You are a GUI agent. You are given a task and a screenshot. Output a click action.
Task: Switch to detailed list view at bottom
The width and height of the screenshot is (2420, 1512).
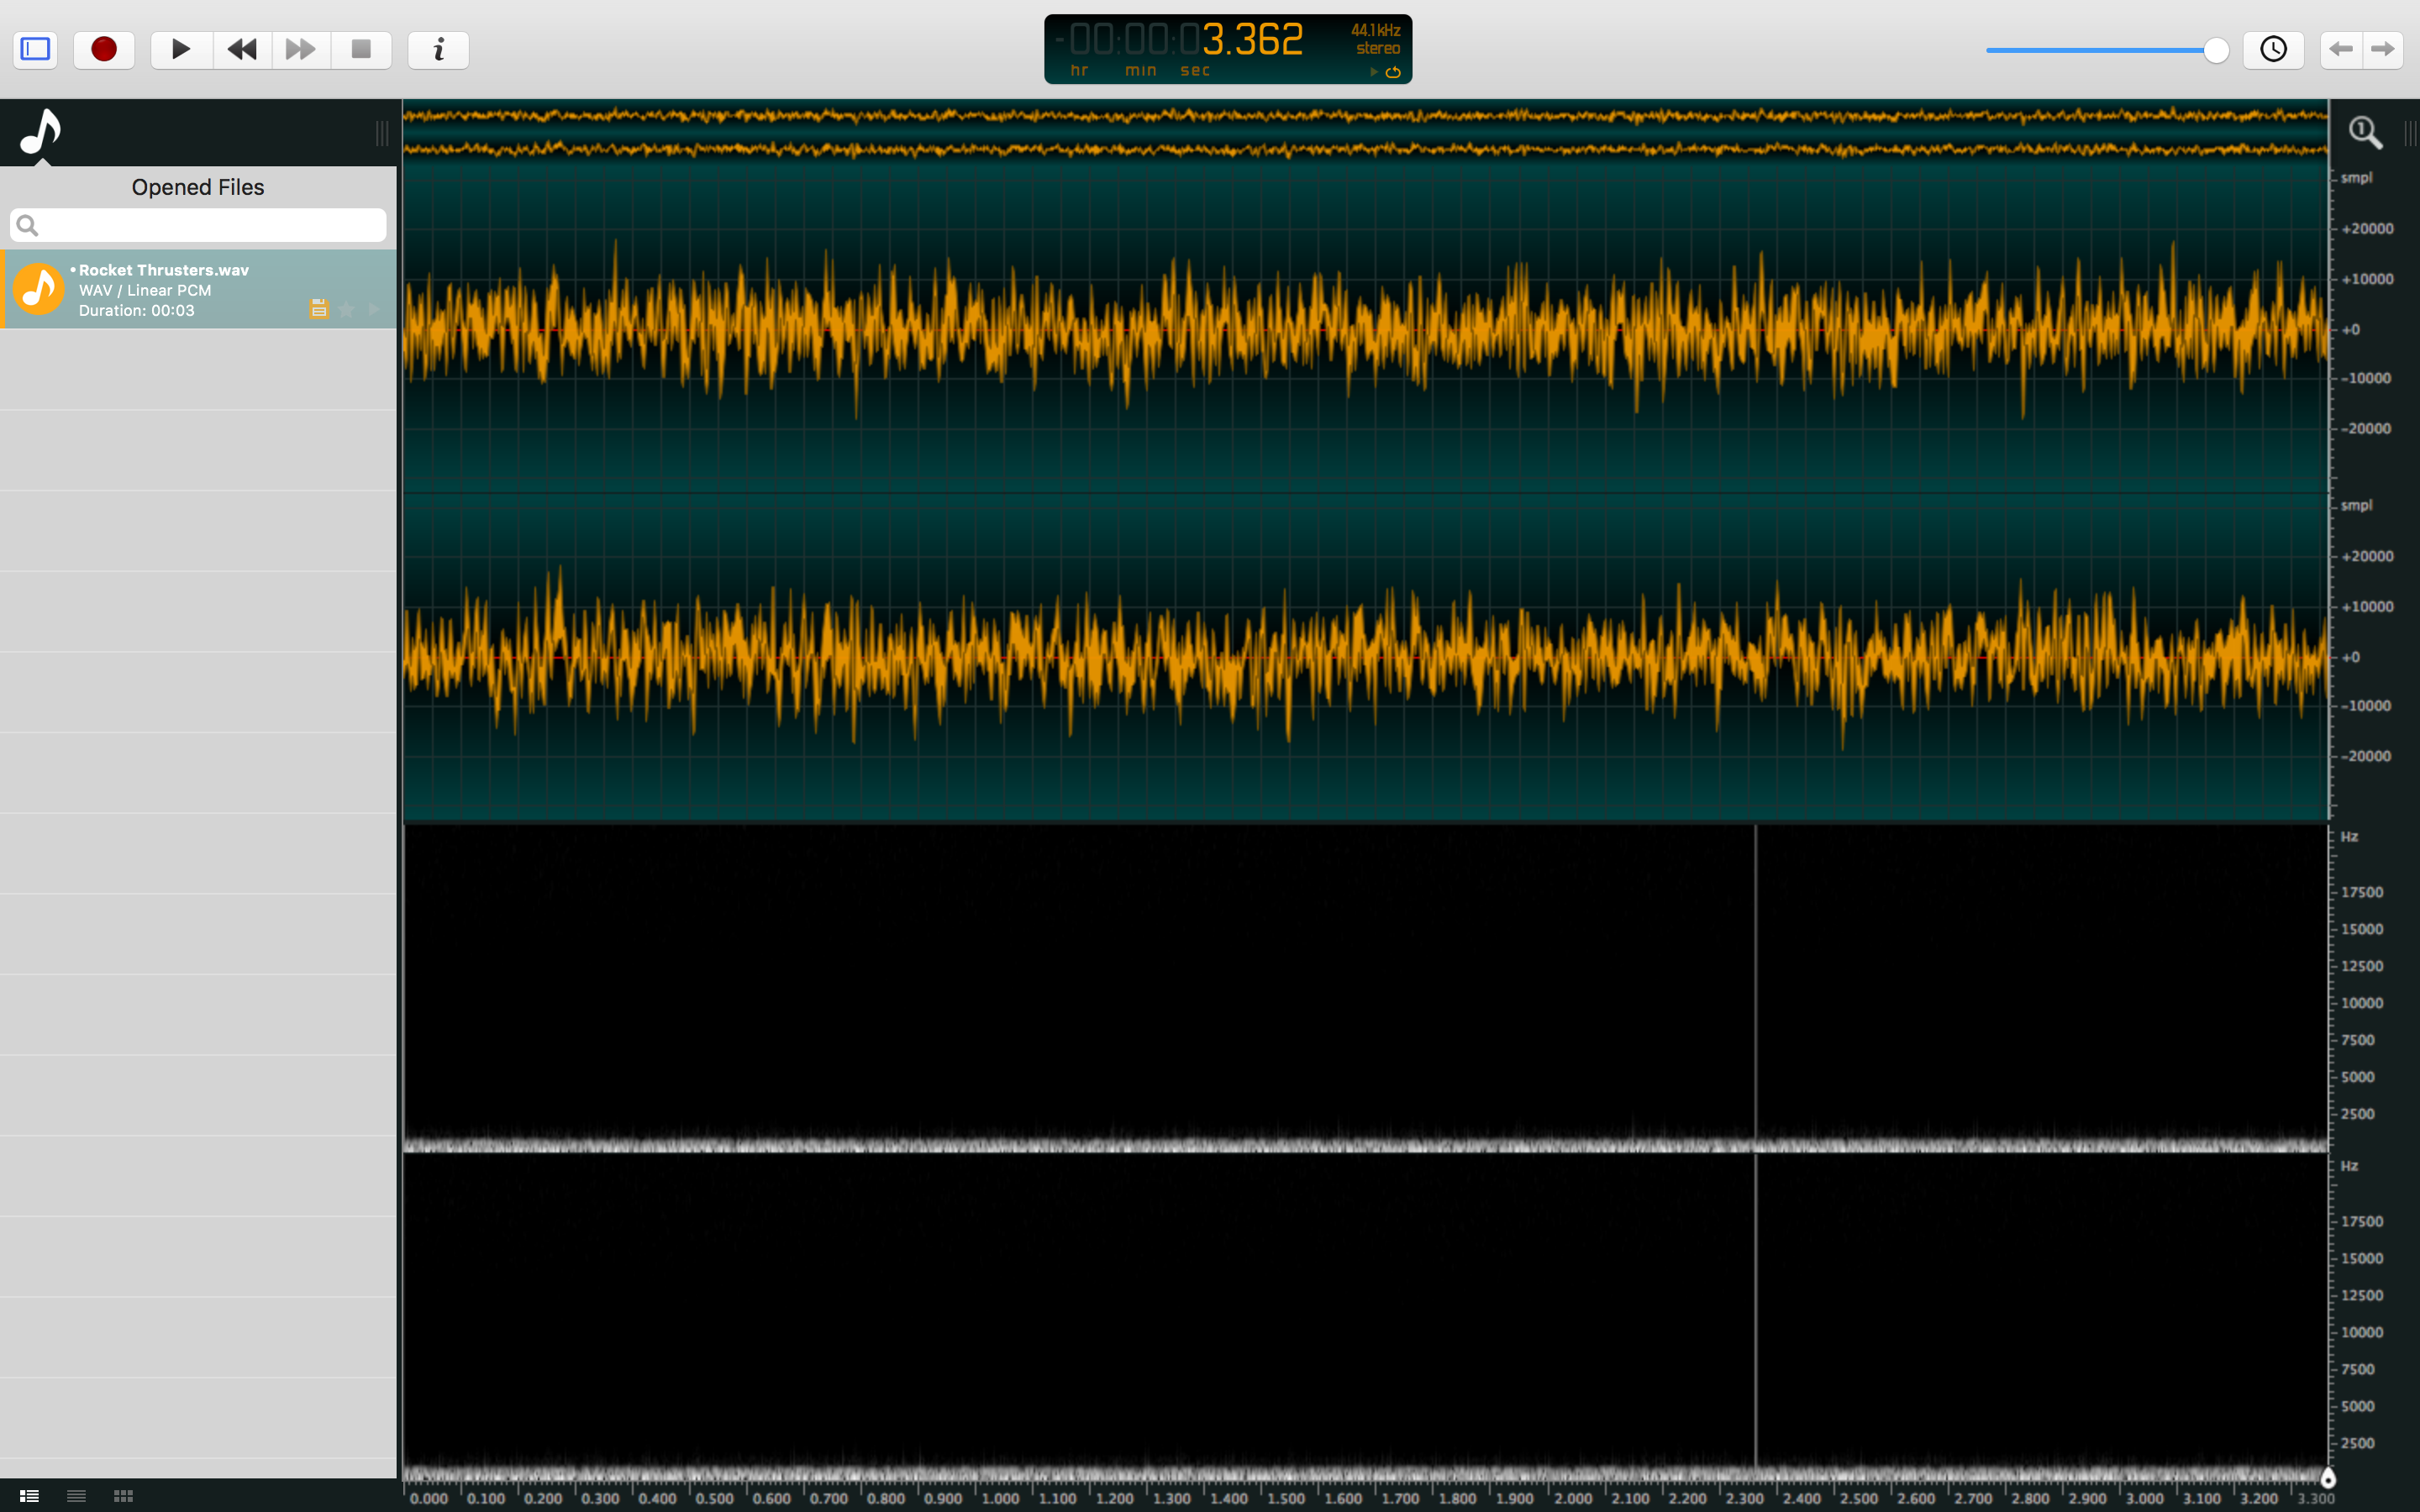coord(29,1496)
